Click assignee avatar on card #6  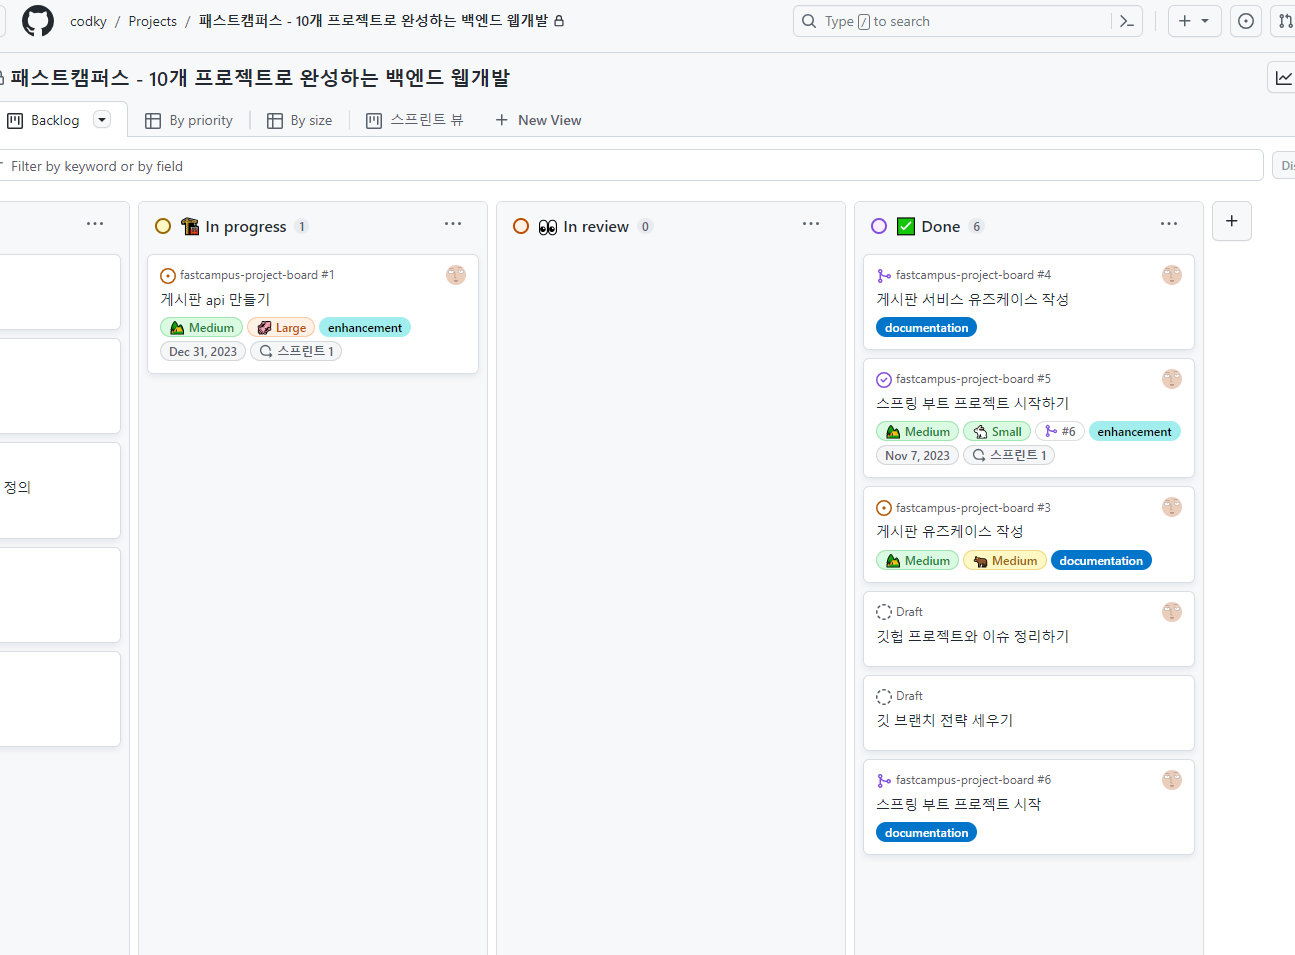tap(1172, 780)
